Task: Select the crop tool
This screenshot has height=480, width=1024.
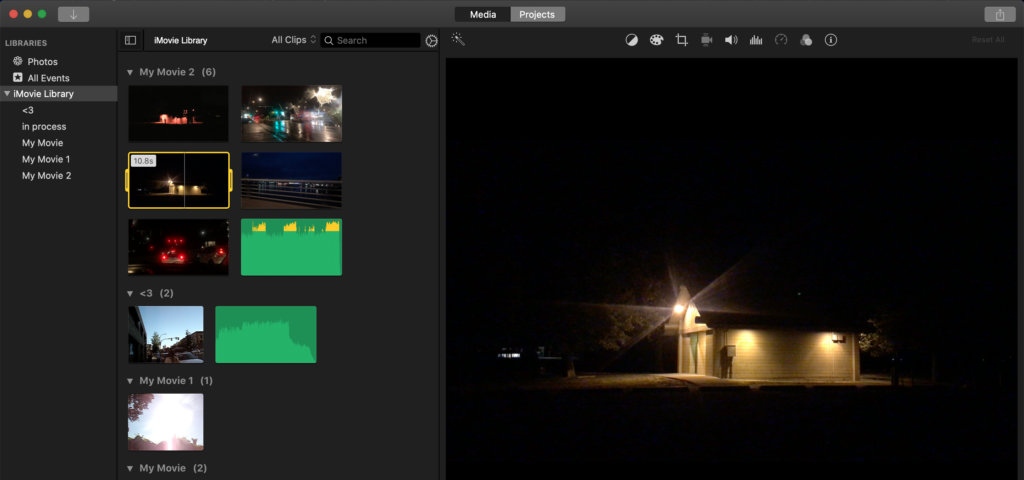Action: [681, 40]
